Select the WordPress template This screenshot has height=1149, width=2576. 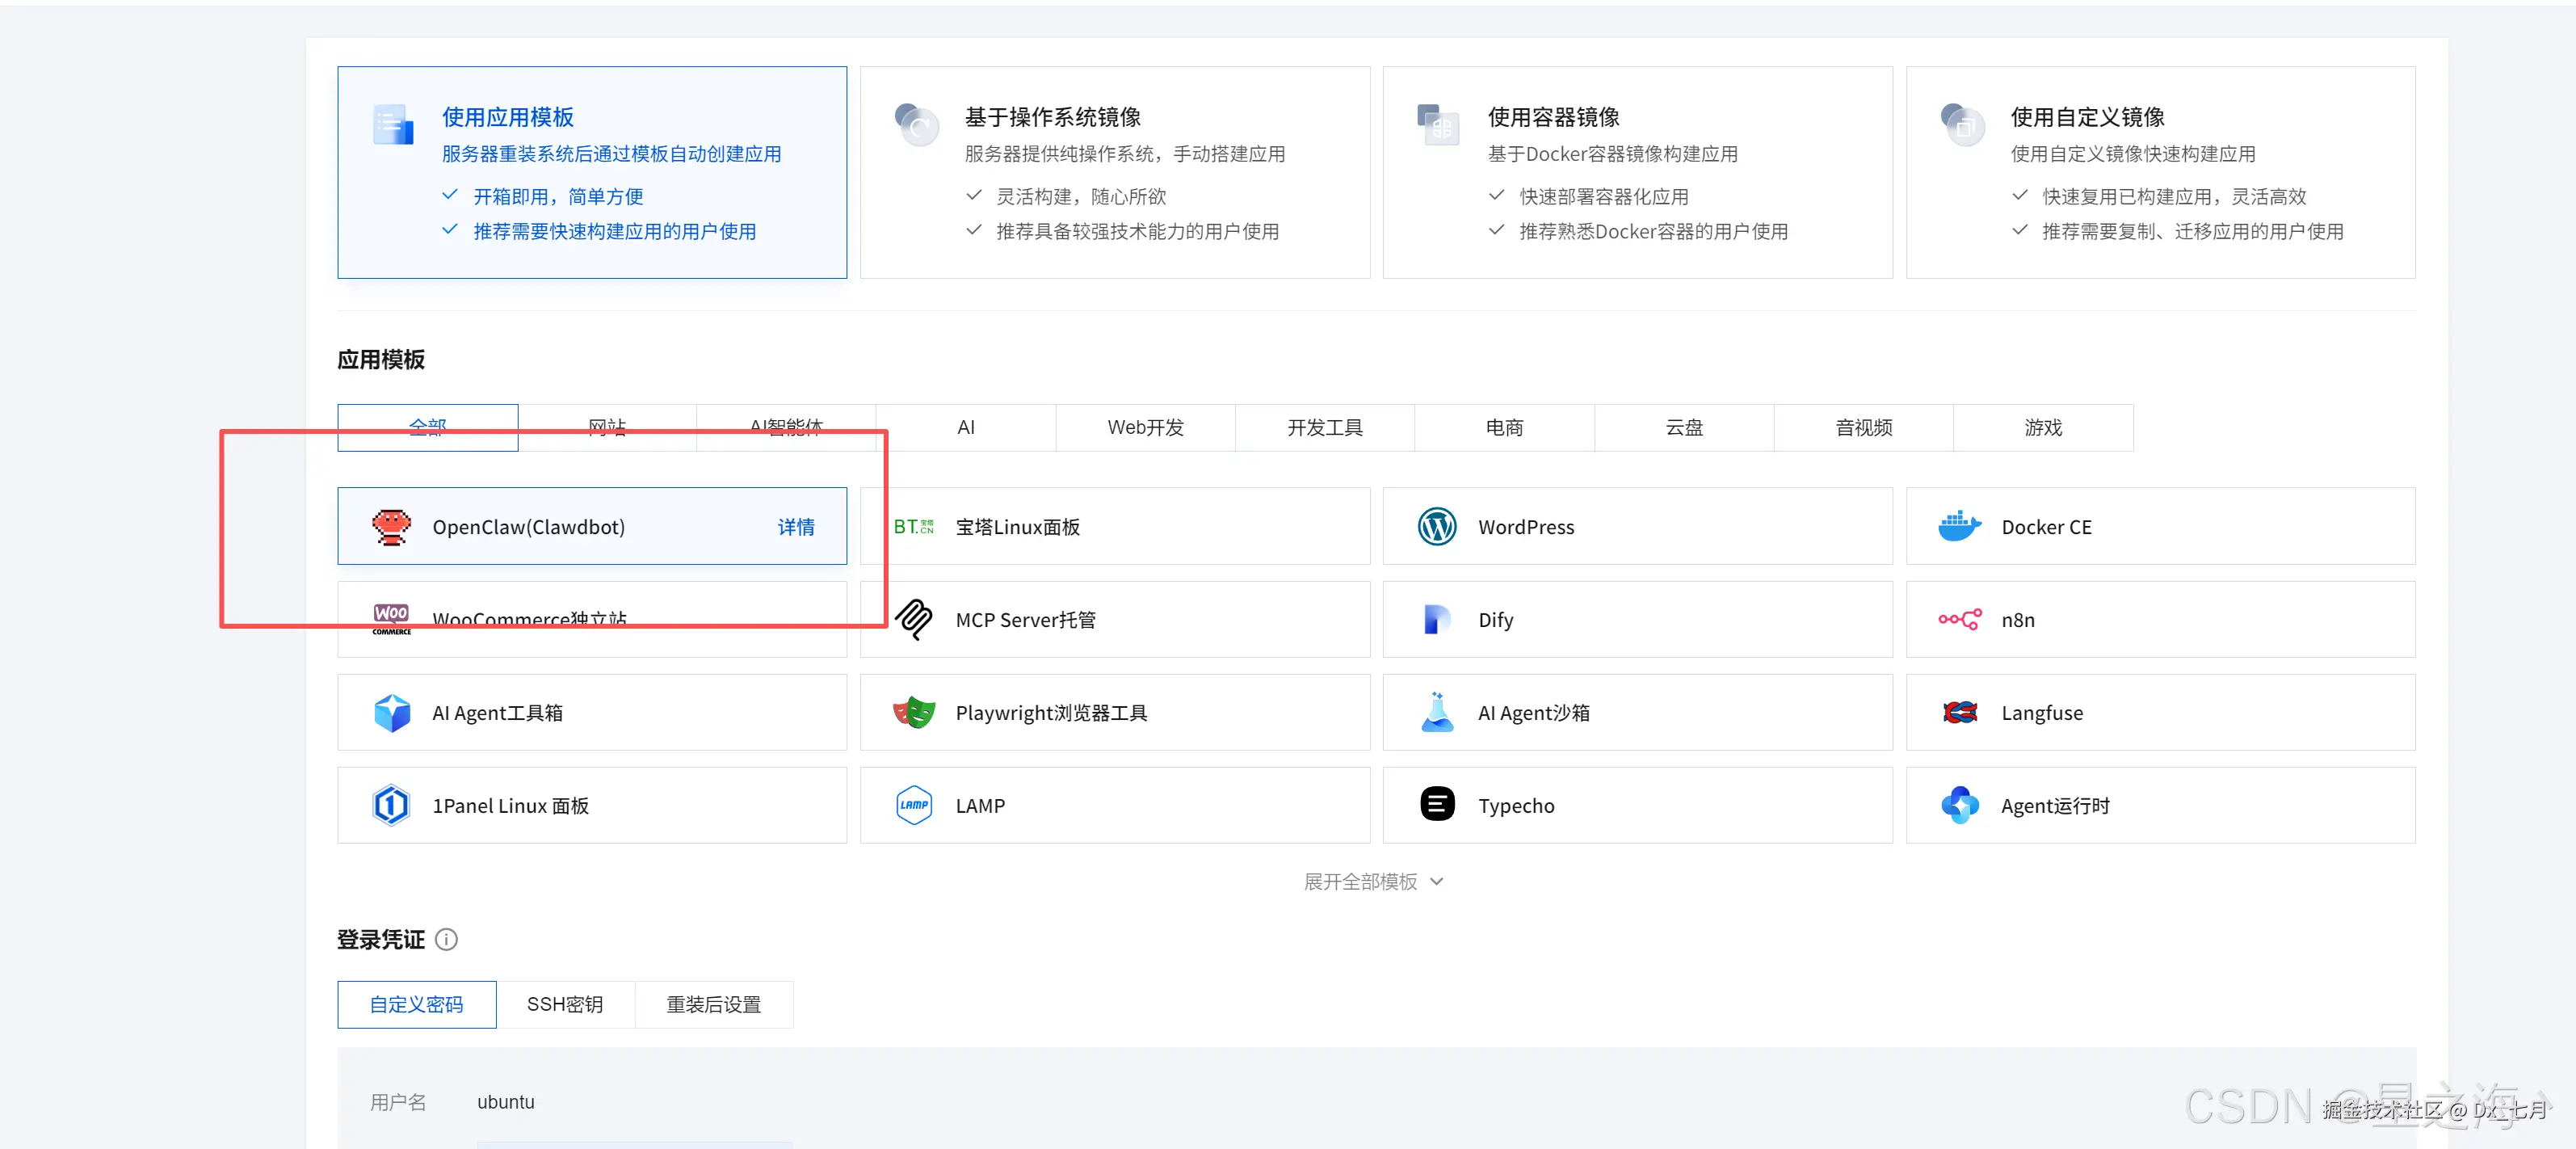1637,527
